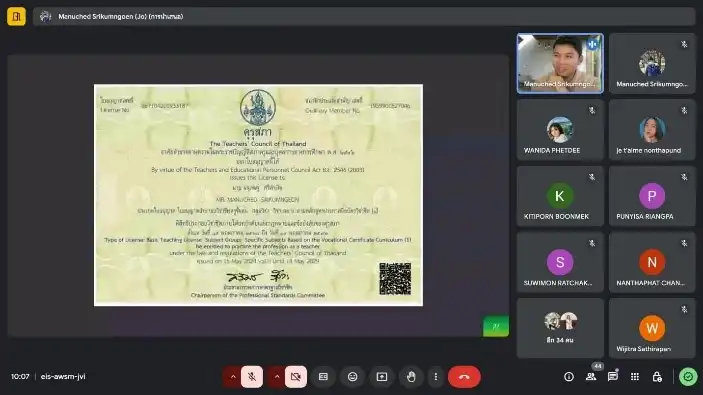Click muted mic icon on Wijitra tile
703x395 pixels.
pos(684,309)
